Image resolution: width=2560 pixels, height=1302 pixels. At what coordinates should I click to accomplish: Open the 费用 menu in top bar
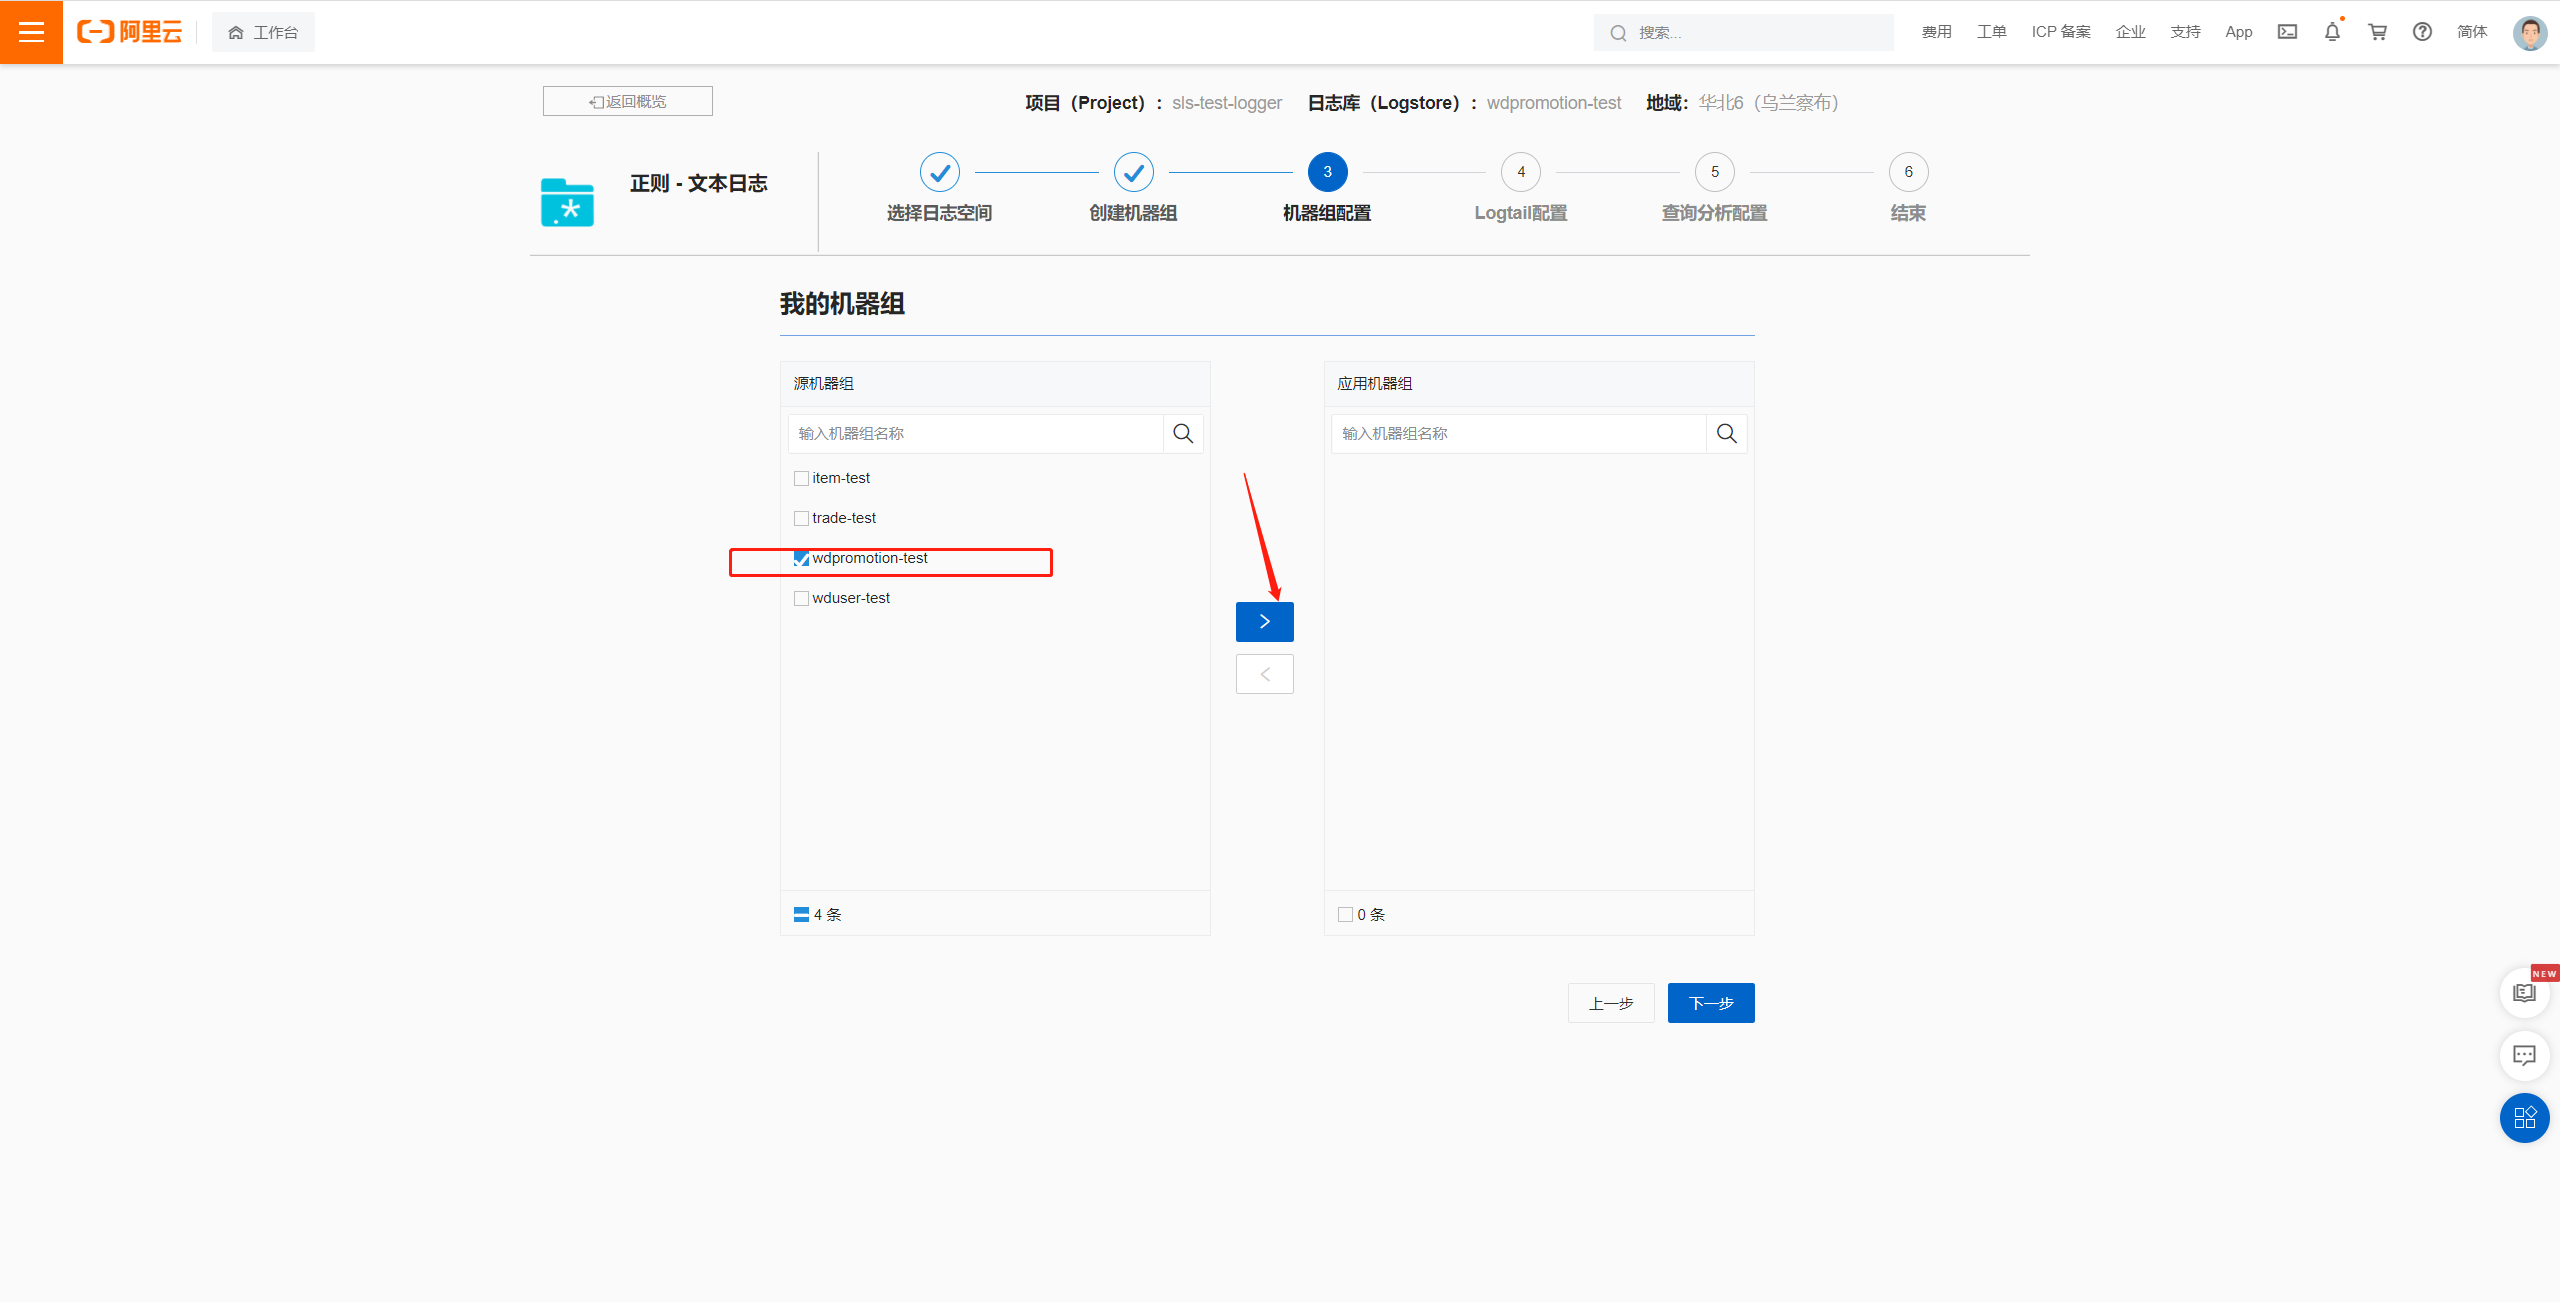1936,32
